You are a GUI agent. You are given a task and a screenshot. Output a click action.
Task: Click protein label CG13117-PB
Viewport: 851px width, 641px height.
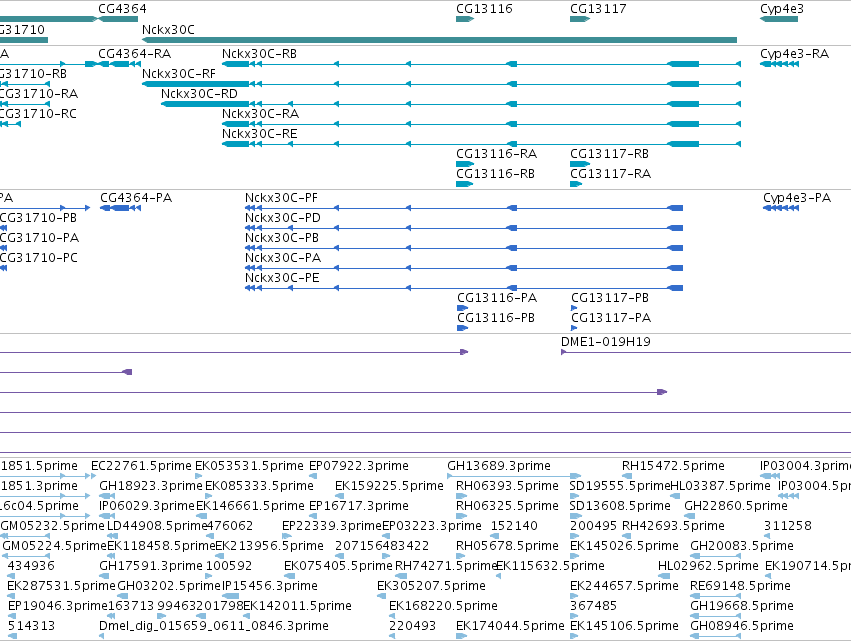pos(610,298)
